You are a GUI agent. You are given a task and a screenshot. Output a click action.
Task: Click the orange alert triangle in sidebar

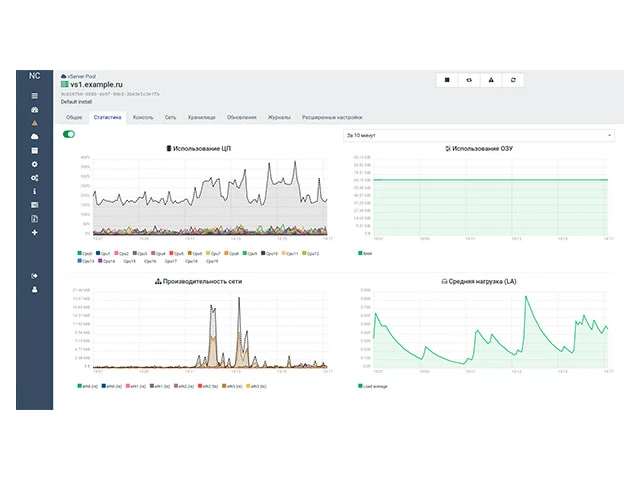click(35, 123)
